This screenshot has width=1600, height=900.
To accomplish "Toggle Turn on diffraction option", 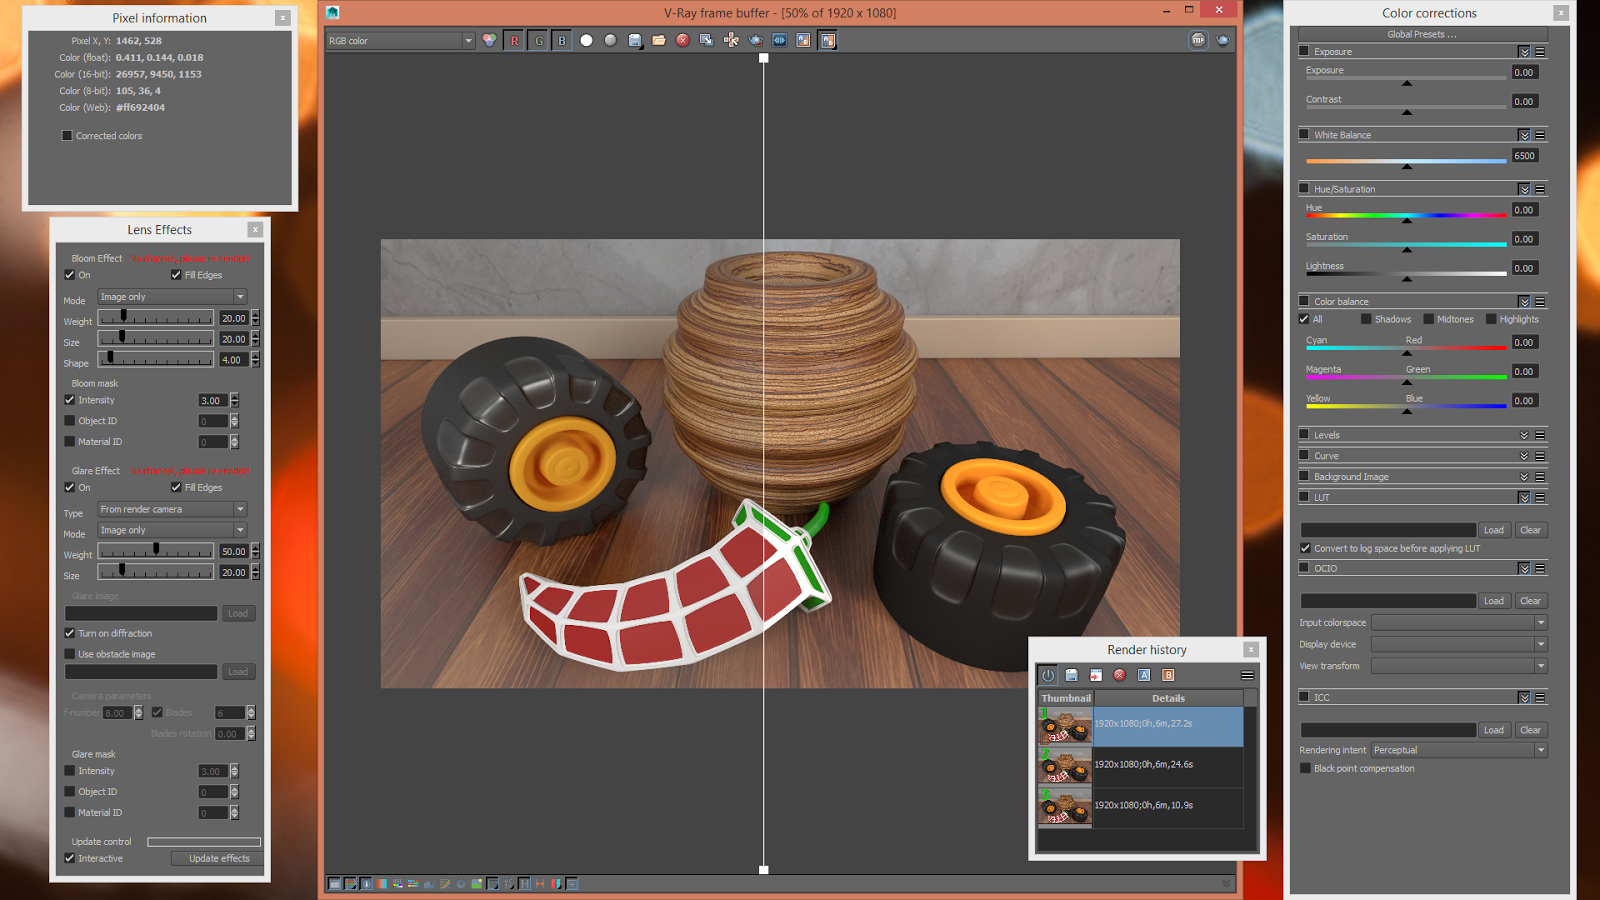I will 69,633.
